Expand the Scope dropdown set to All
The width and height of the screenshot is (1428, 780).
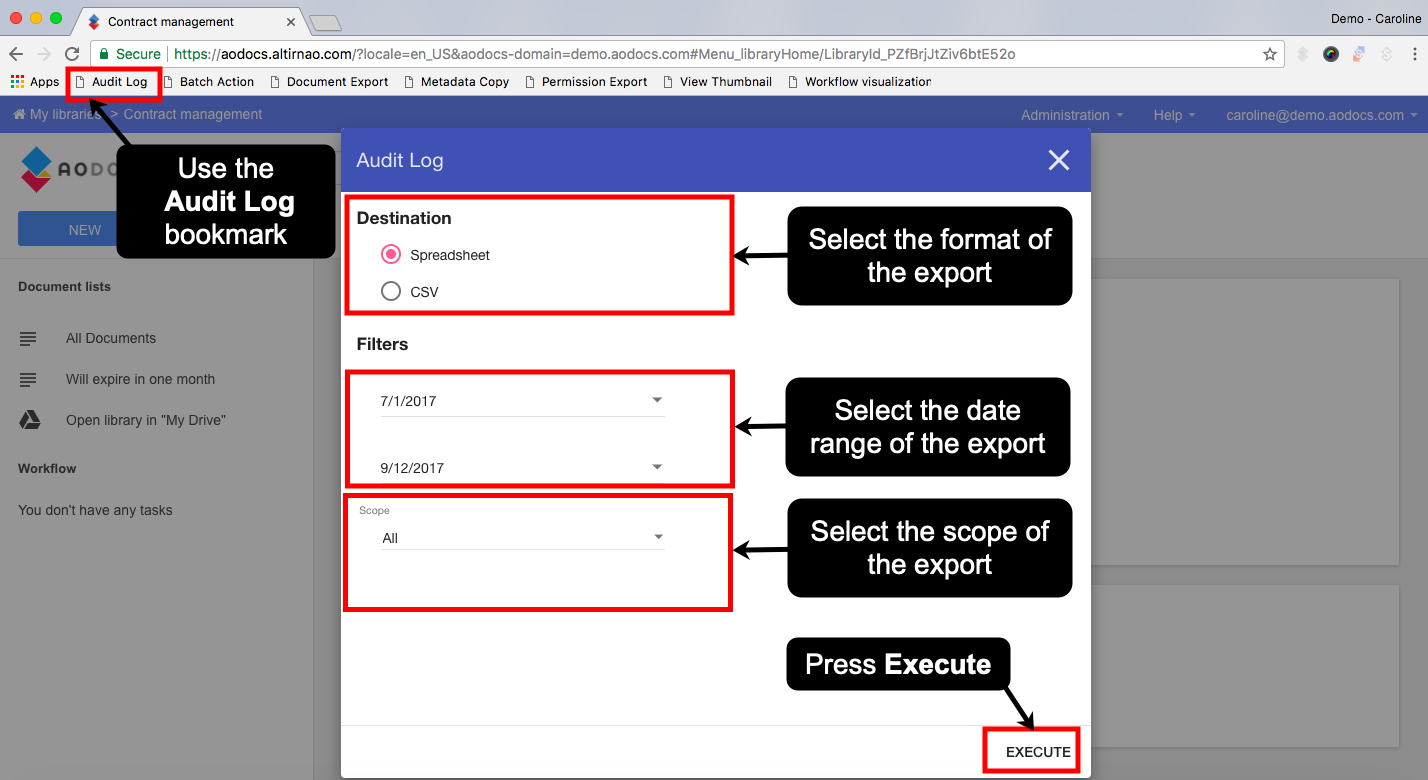point(522,538)
